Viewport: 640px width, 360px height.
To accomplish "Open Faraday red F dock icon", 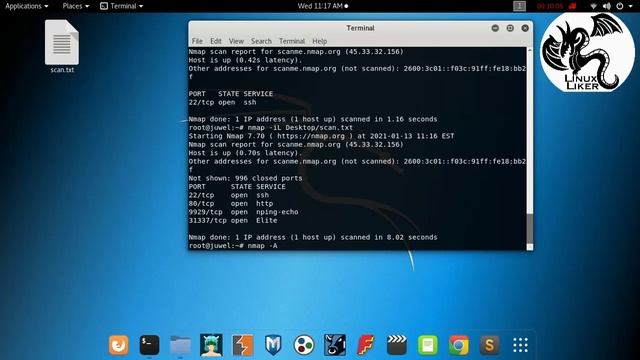I will click(x=366, y=345).
